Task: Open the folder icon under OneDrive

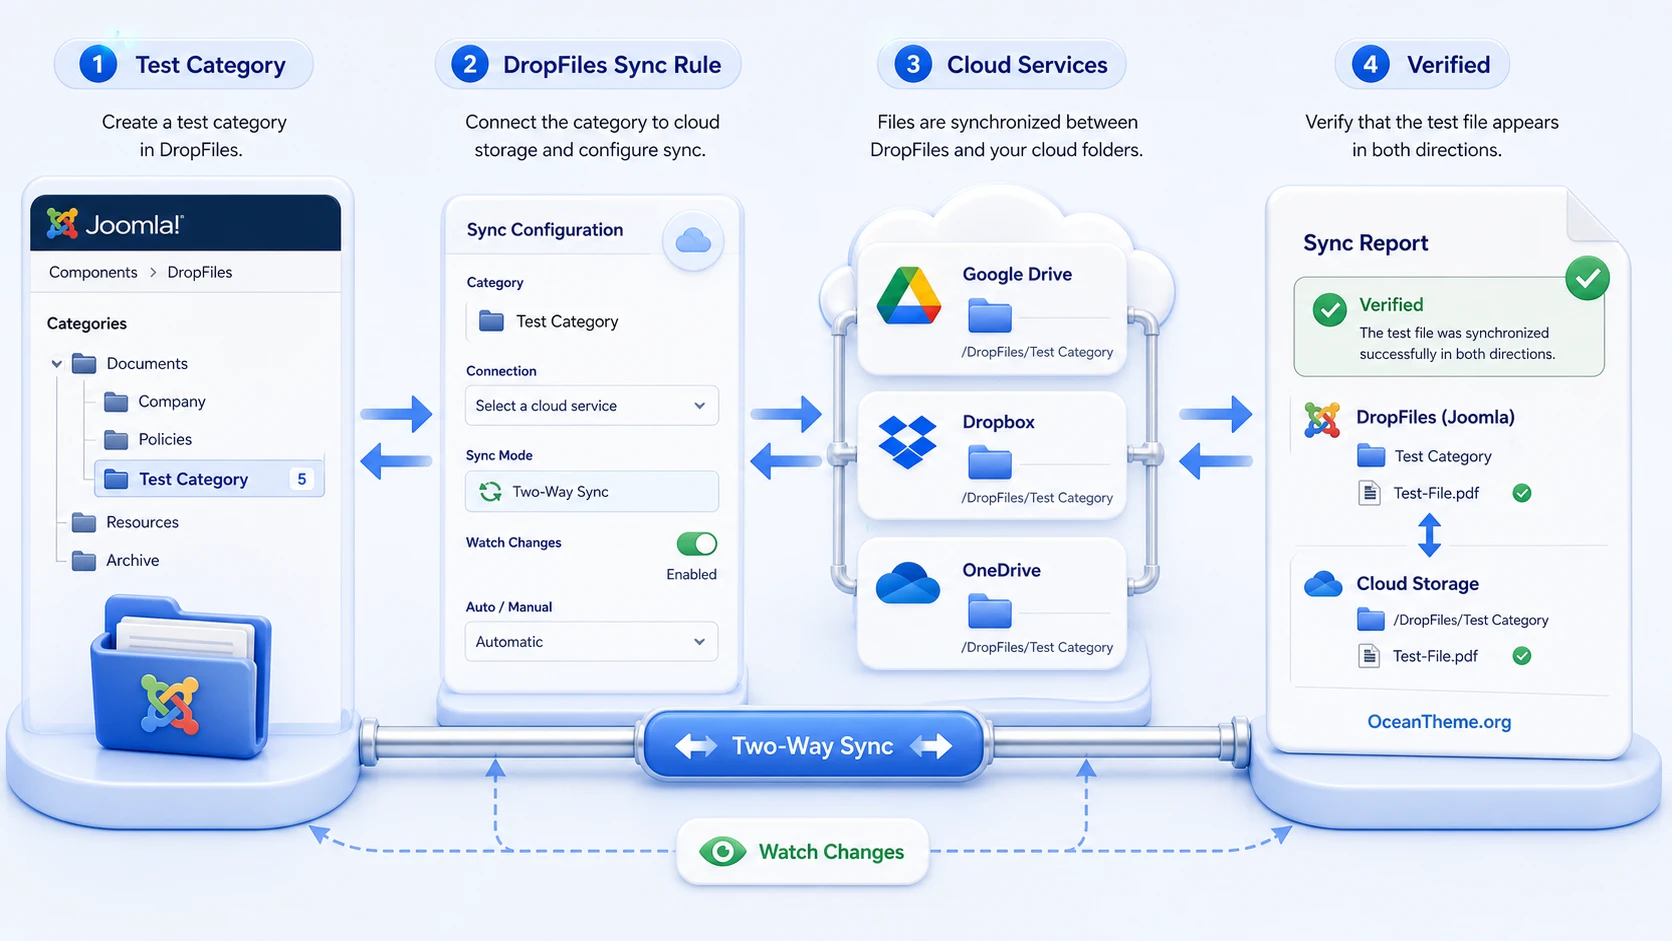Action: tap(990, 611)
